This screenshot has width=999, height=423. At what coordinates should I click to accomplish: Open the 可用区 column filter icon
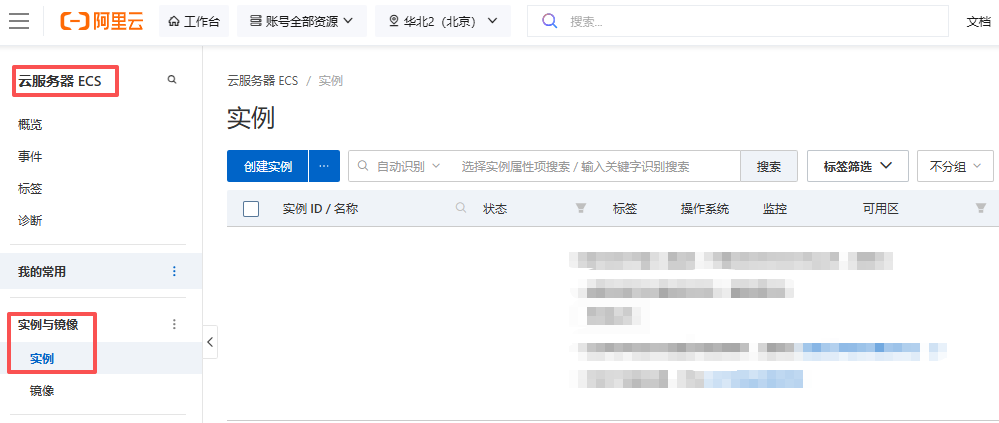[981, 208]
